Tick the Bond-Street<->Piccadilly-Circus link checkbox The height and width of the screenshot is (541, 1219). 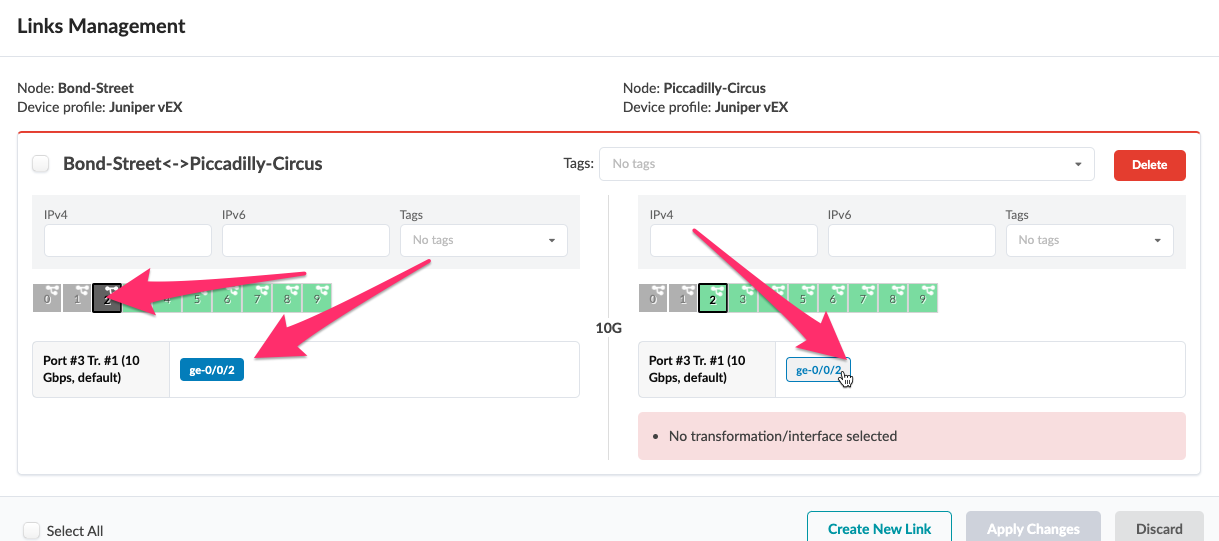(x=41, y=164)
